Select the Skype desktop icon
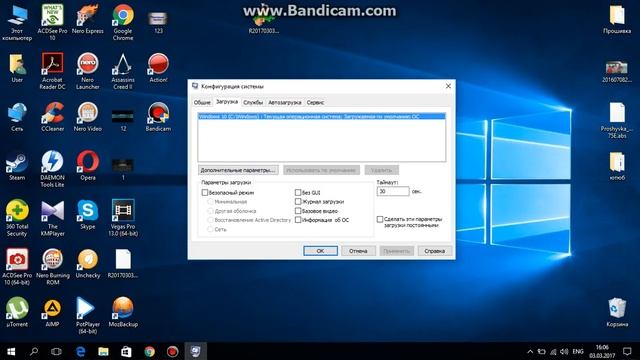The width and height of the screenshot is (640, 360). pyautogui.click(x=88, y=215)
